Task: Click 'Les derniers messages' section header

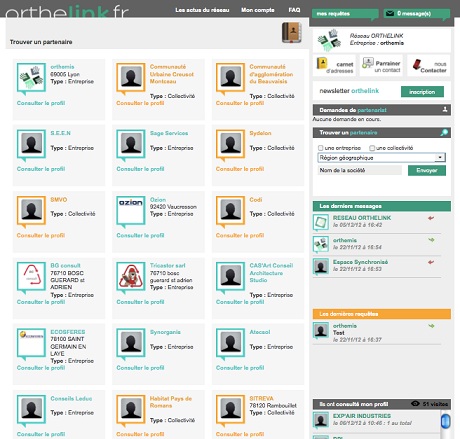Action: (x=382, y=206)
